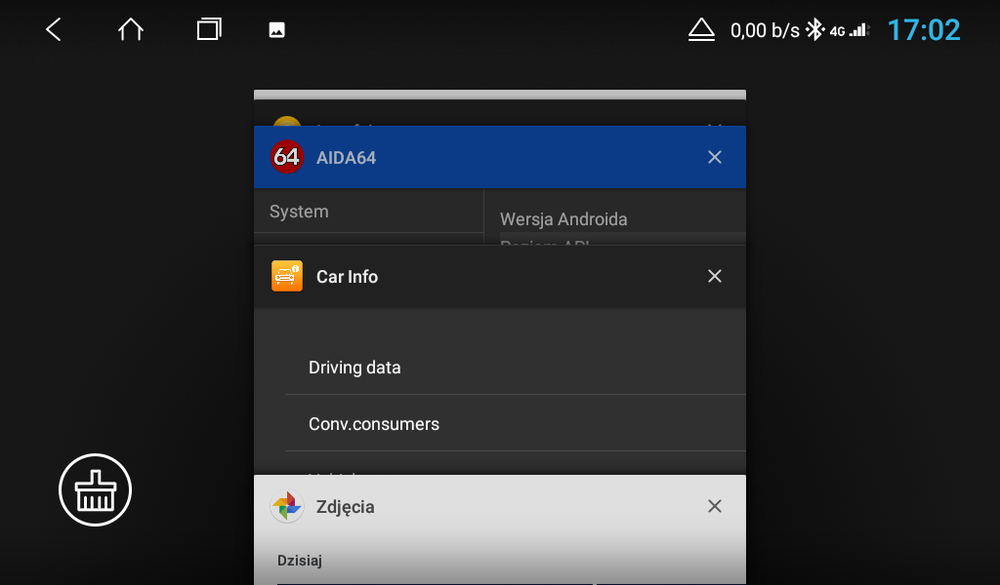Open Zdjęcia using the Google Photos icon
The height and width of the screenshot is (585, 1000).
(286, 506)
